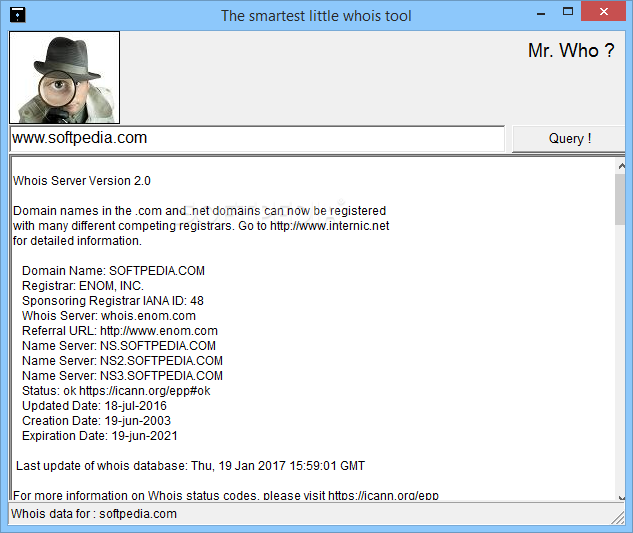Click 'Updated Date: 18-jul-2016' line
This screenshot has height=533, width=633.
point(94,406)
